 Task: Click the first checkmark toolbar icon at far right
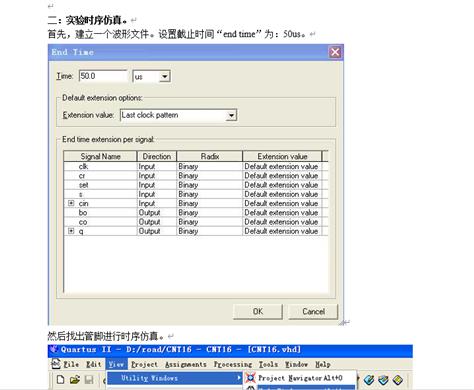click(369, 379)
